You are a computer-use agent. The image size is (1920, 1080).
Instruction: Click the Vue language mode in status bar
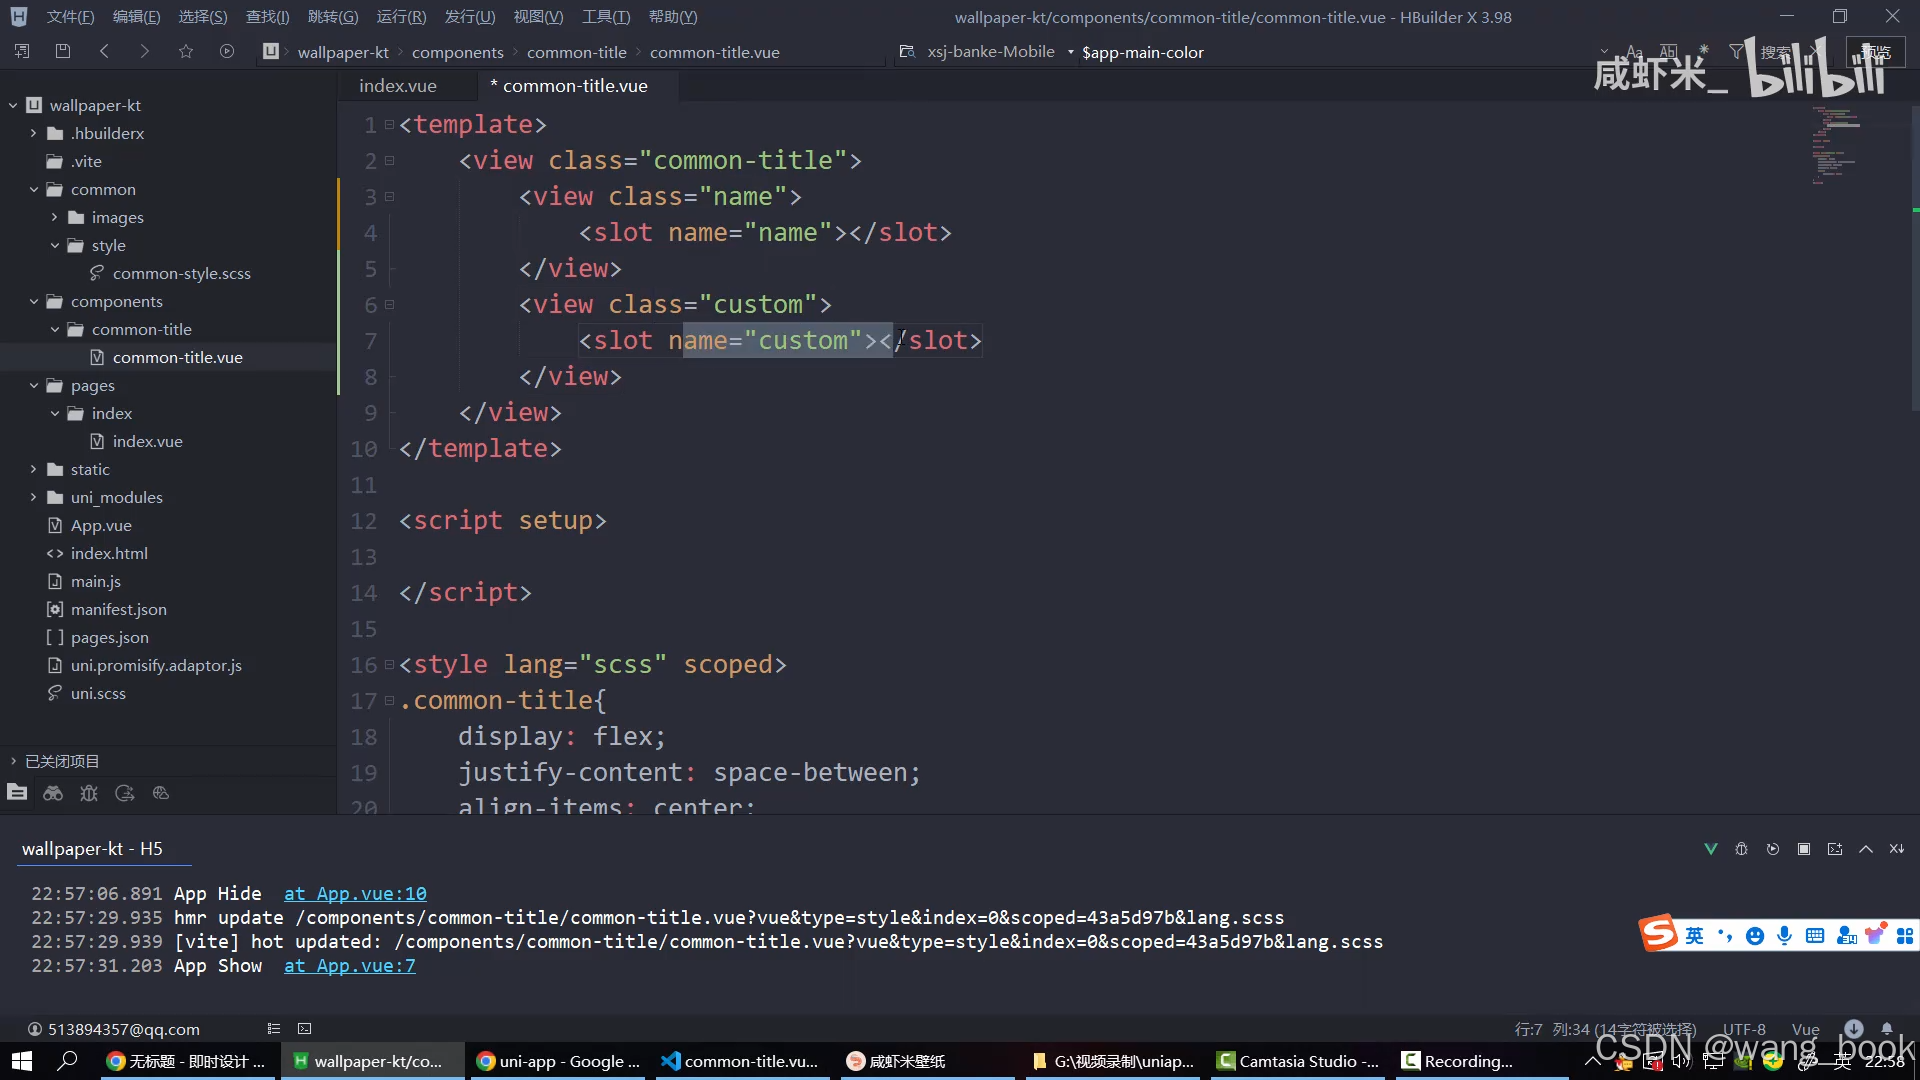[1806, 1029]
